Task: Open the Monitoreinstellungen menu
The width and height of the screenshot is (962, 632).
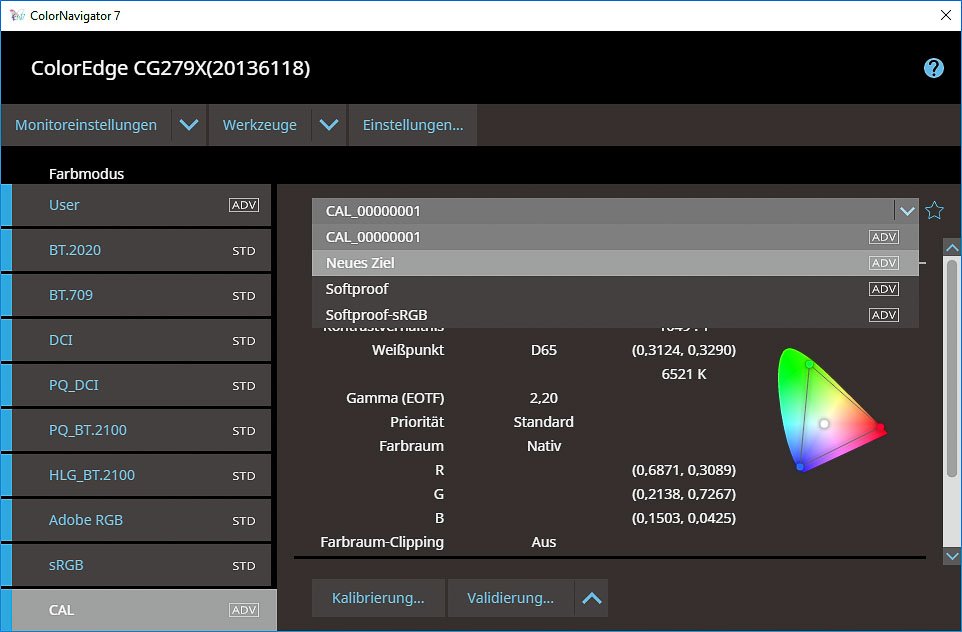Action: click(x=86, y=125)
